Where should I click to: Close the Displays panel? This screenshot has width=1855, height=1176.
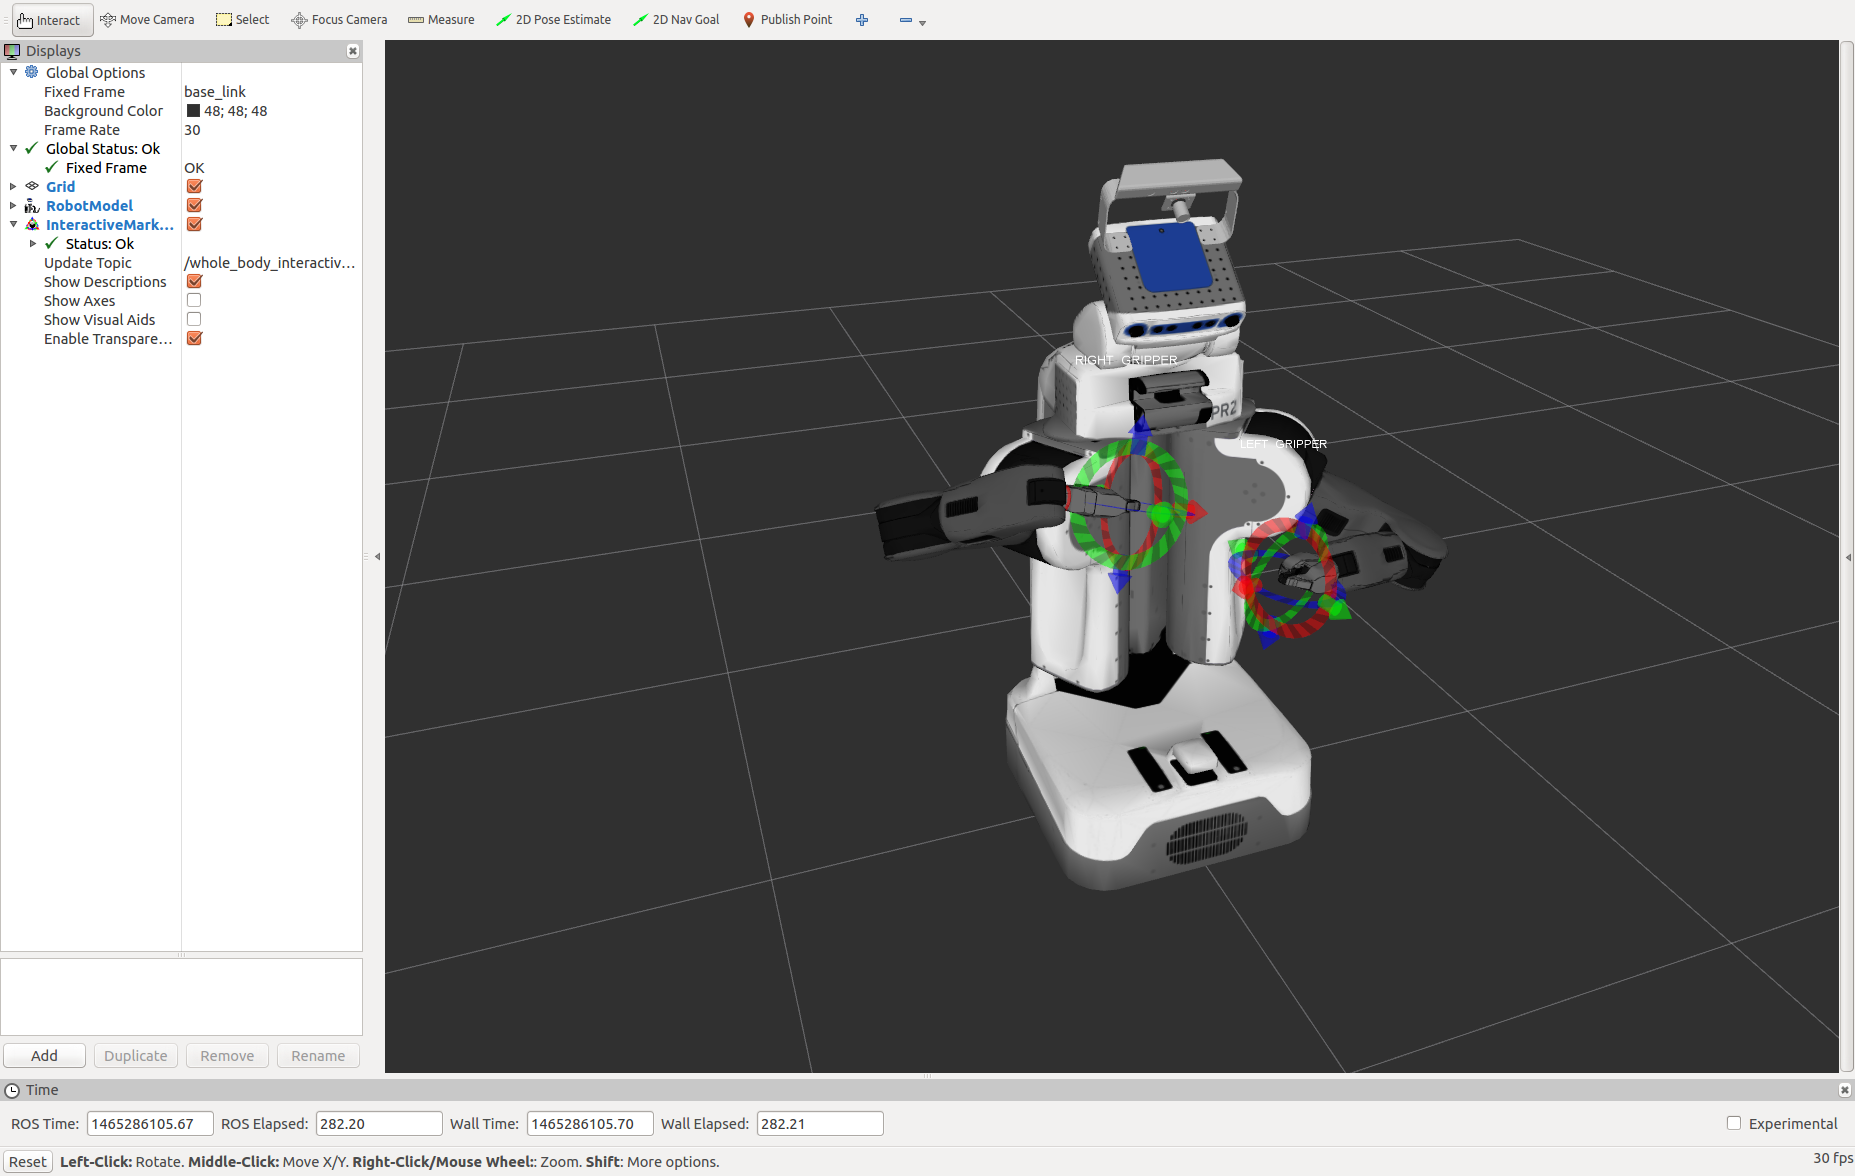tap(353, 51)
